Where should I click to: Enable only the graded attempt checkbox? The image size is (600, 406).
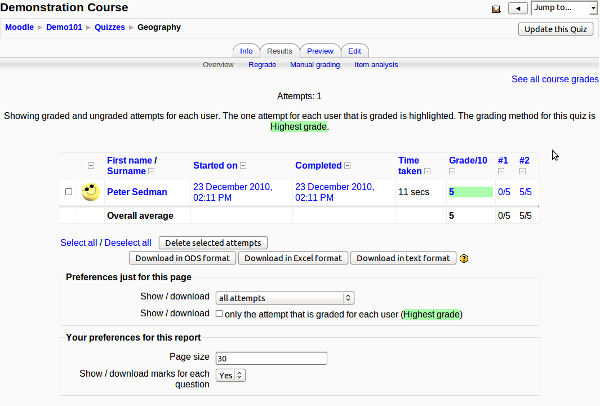[219, 314]
